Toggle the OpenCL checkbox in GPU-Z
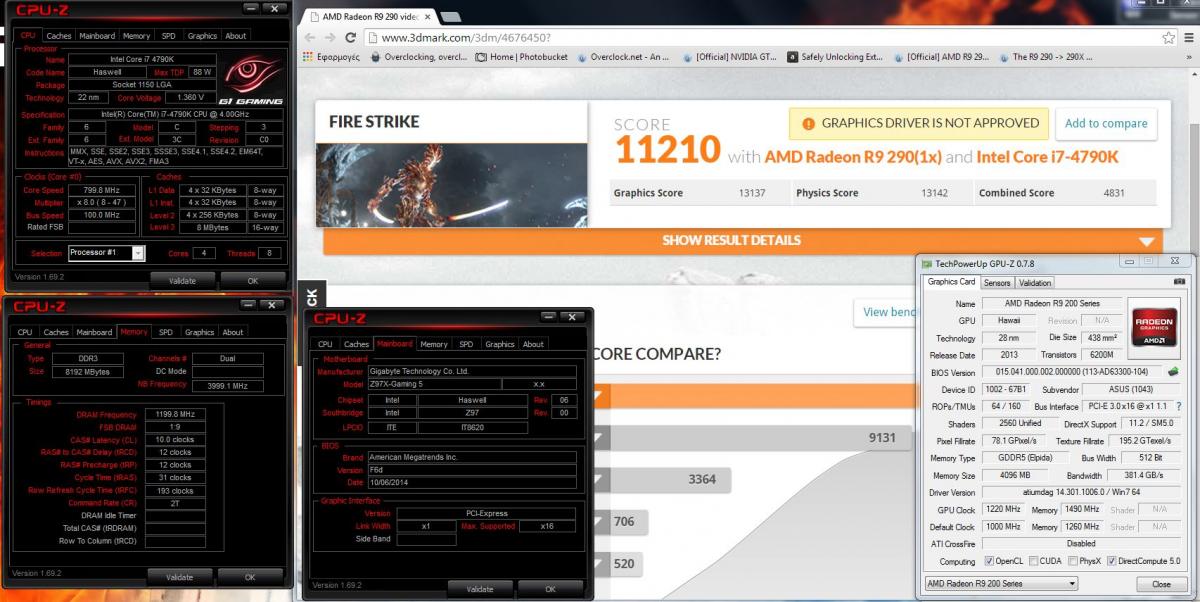 click(989, 561)
